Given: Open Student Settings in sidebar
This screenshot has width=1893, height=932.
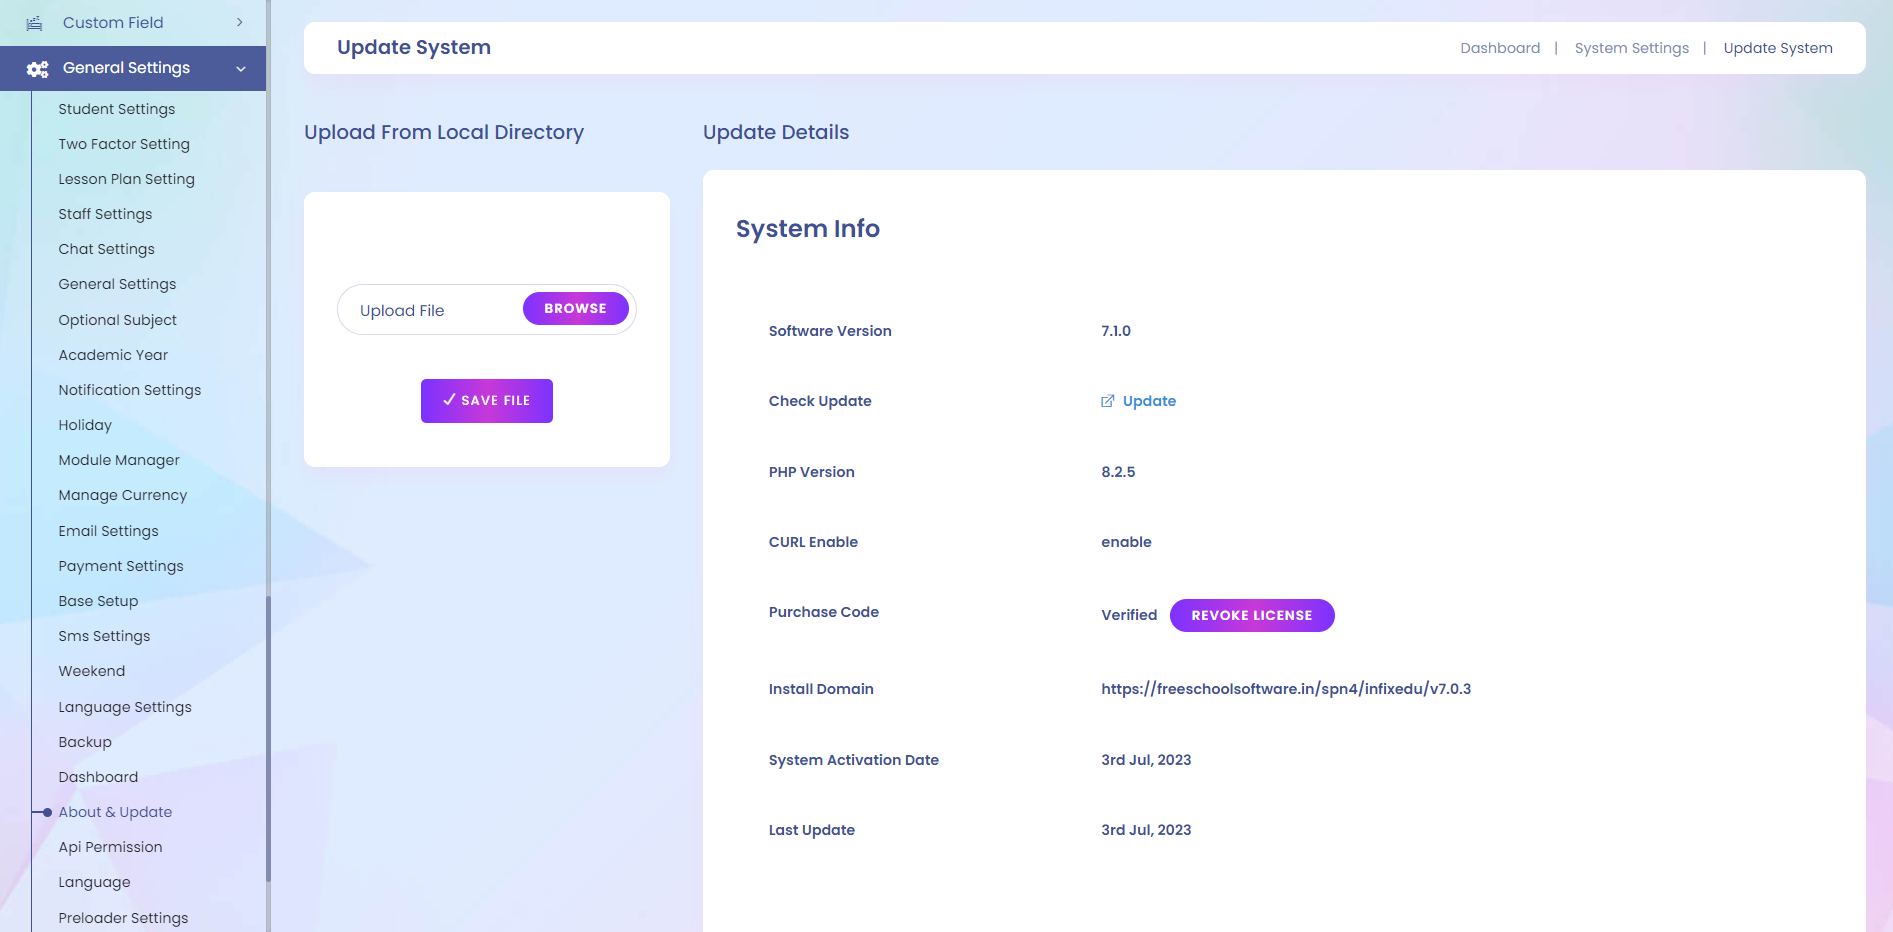Looking at the screenshot, I should pyautogui.click(x=116, y=109).
